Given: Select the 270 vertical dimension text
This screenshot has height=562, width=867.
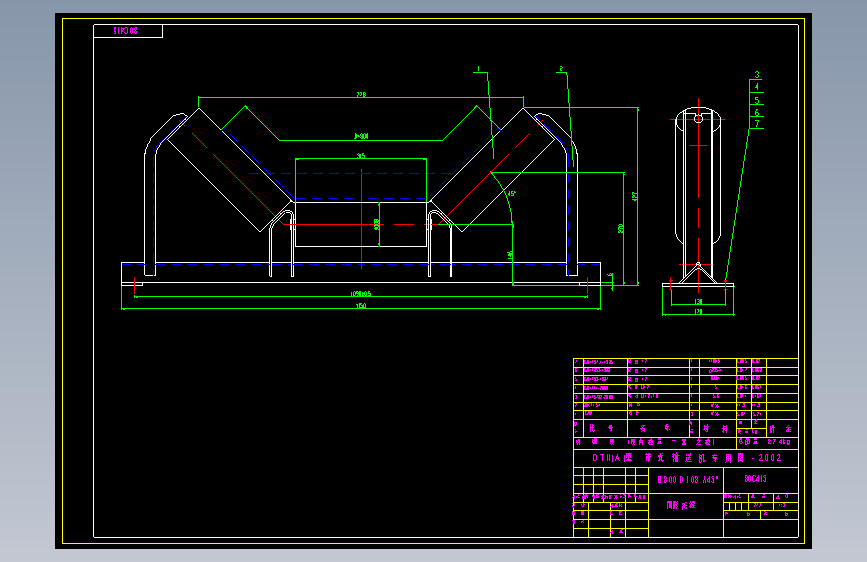Looking at the screenshot, I should [620, 228].
